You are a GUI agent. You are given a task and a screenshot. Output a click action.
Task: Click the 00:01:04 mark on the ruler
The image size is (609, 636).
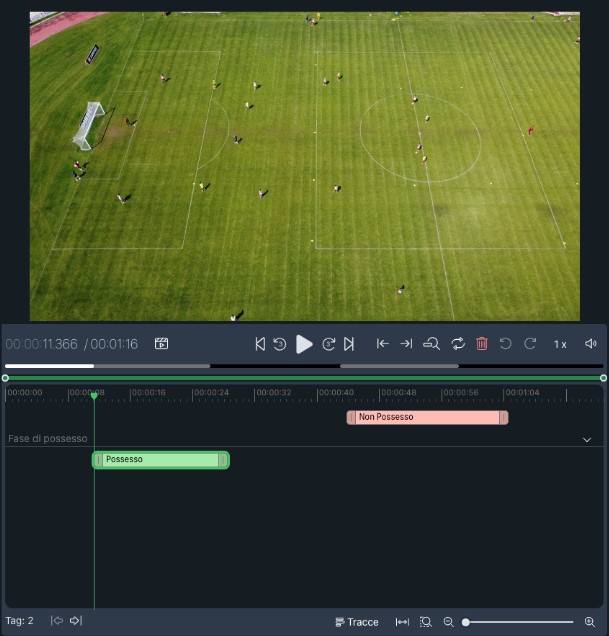click(522, 393)
